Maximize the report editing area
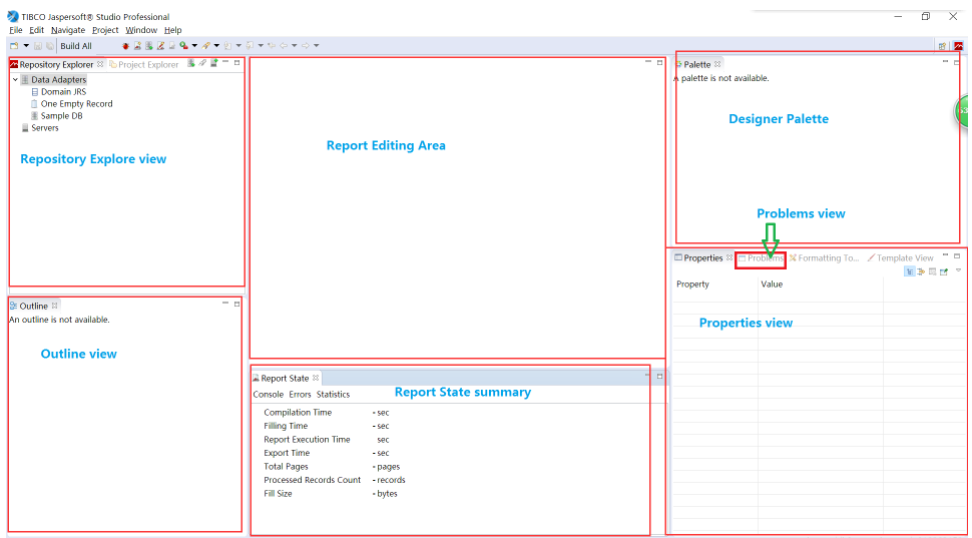 click(660, 62)
